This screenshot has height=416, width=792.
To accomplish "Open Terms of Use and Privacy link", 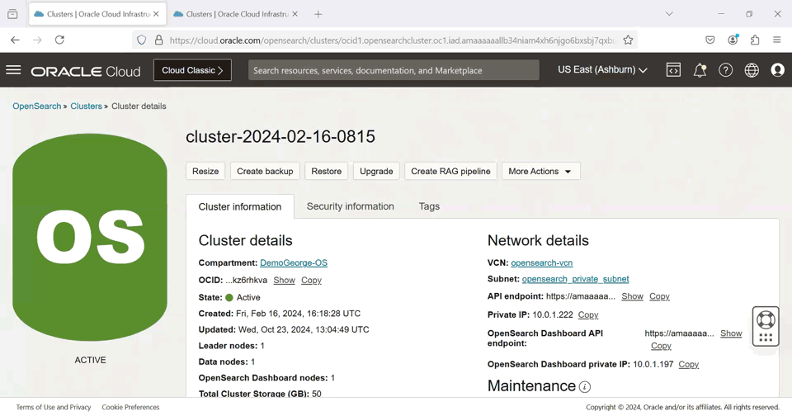I will [x=54, y=407].
